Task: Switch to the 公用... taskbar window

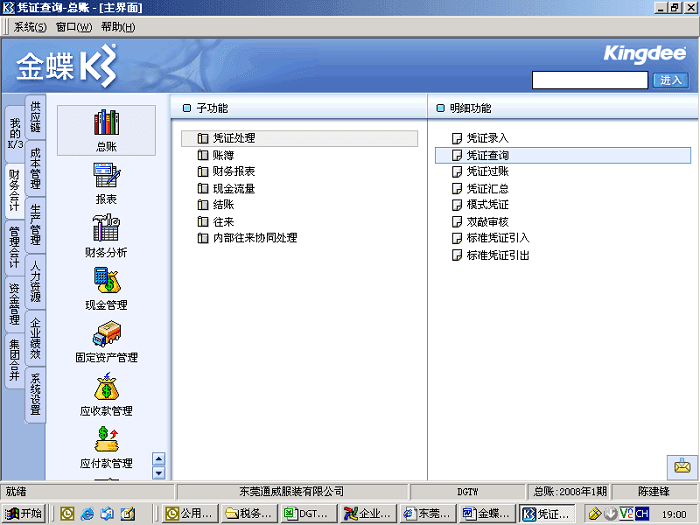Action: point(190,514)
